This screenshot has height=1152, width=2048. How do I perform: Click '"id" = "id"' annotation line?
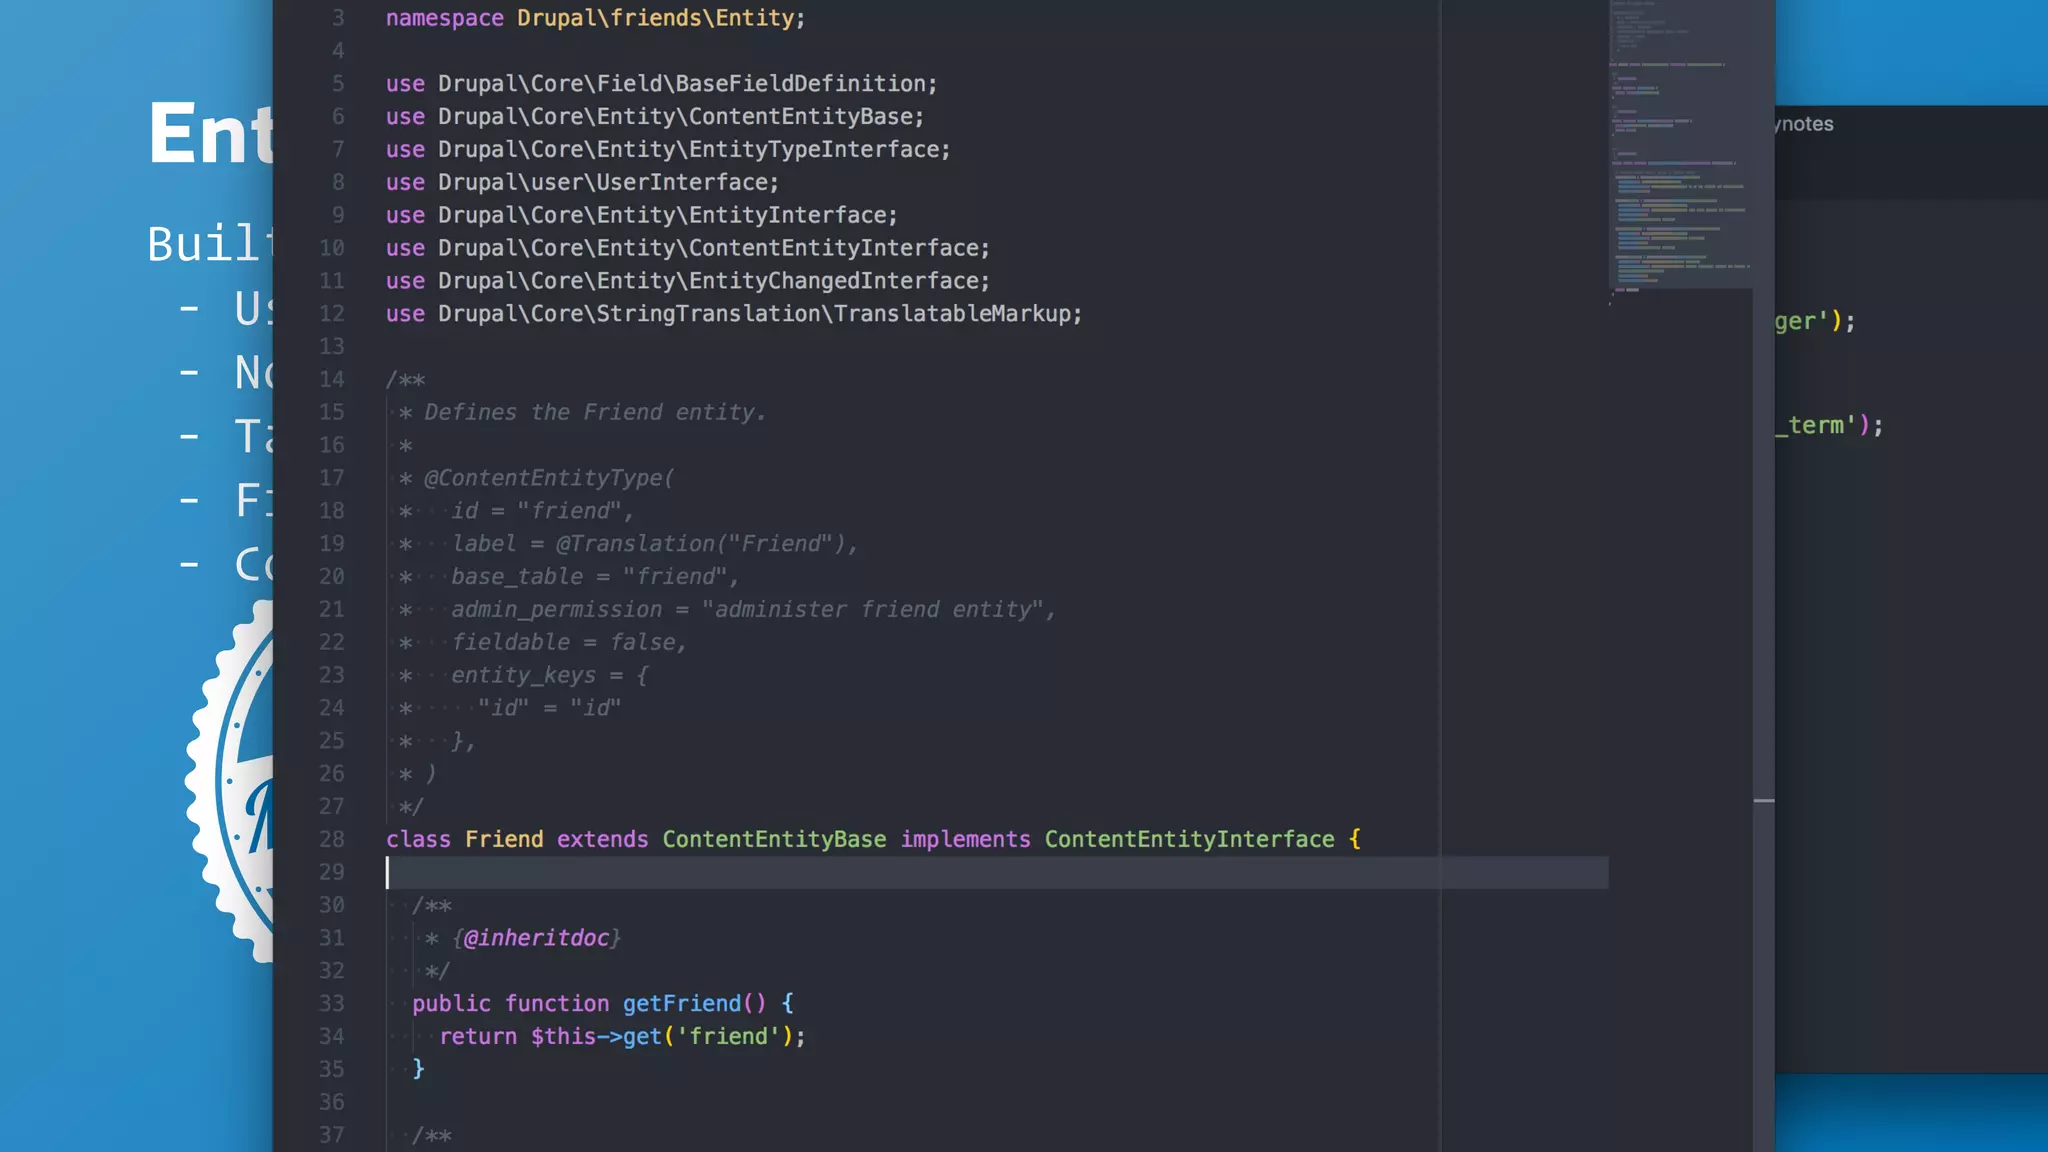click(549, 708)
